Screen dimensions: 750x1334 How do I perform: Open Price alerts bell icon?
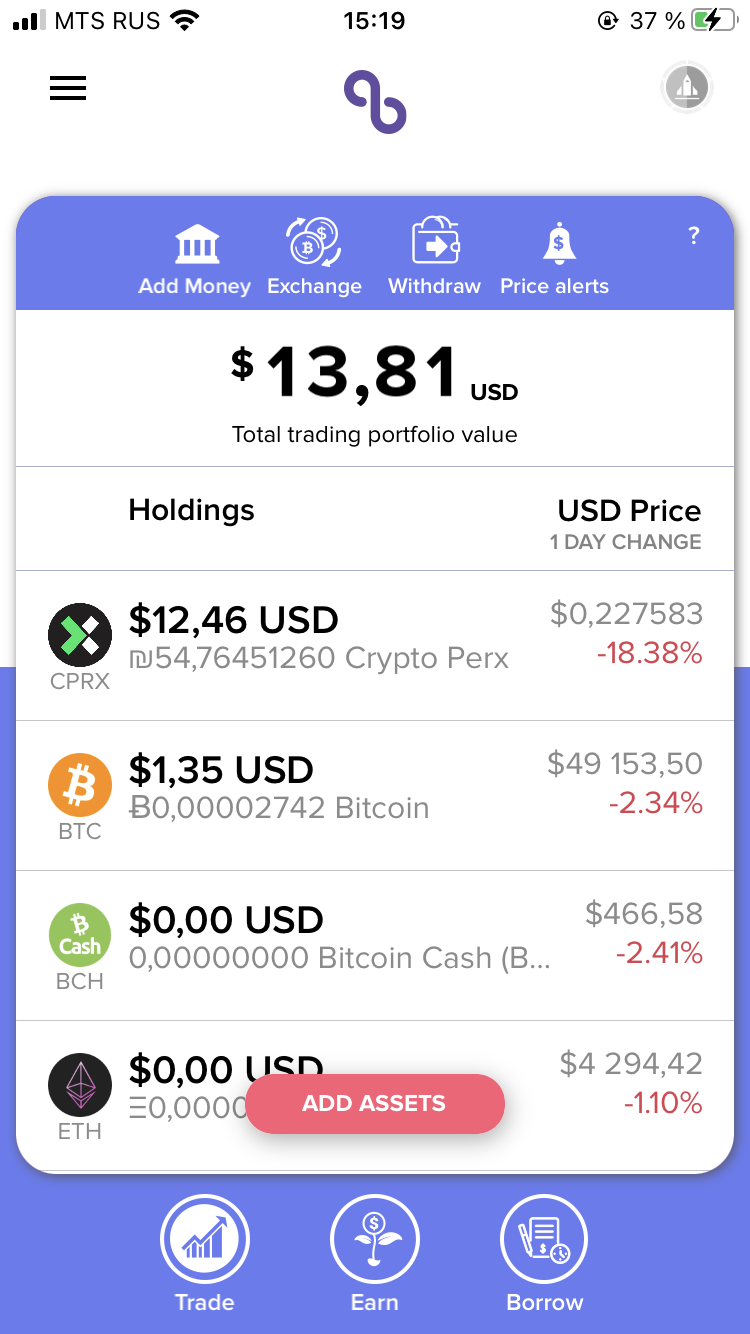pos(558,243)
